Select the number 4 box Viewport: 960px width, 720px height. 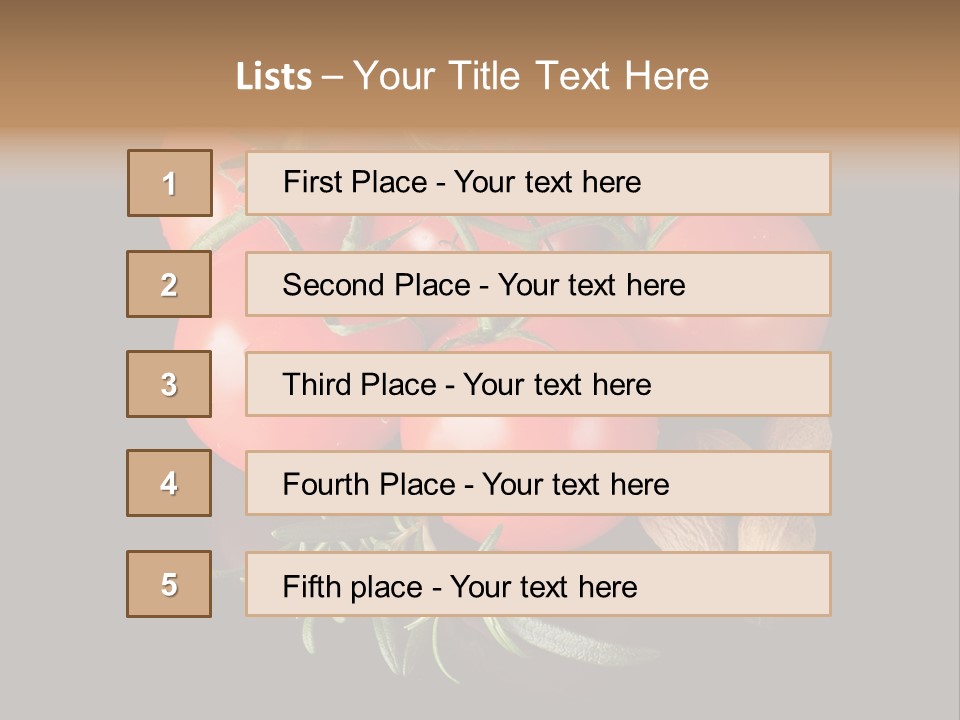(169, 483)
